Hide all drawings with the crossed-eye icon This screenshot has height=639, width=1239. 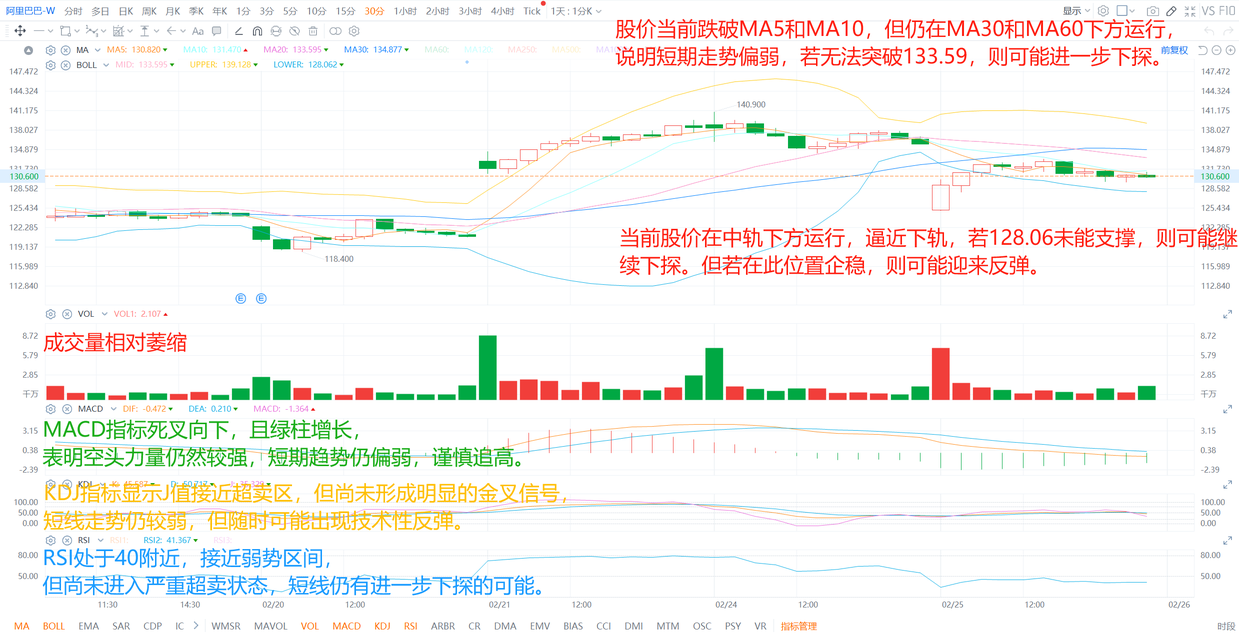[294, 31]
